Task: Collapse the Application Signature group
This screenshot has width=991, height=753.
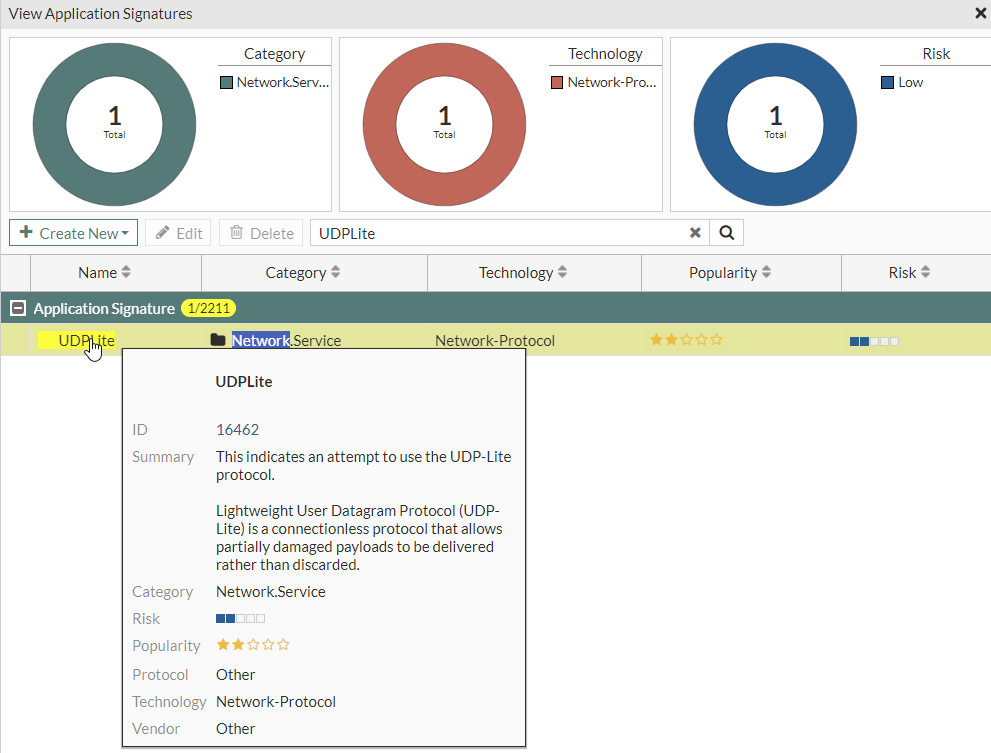Action: click(x=18, y=309)
